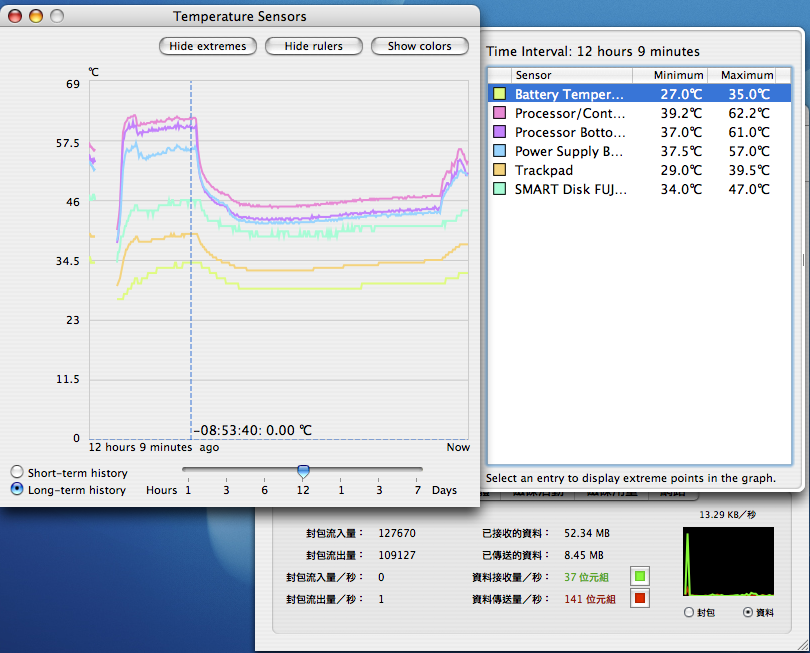The width and height of the screenshot is (810, 653).
Task: Click the history range slider thumb
Action: [x=303, y=471]
